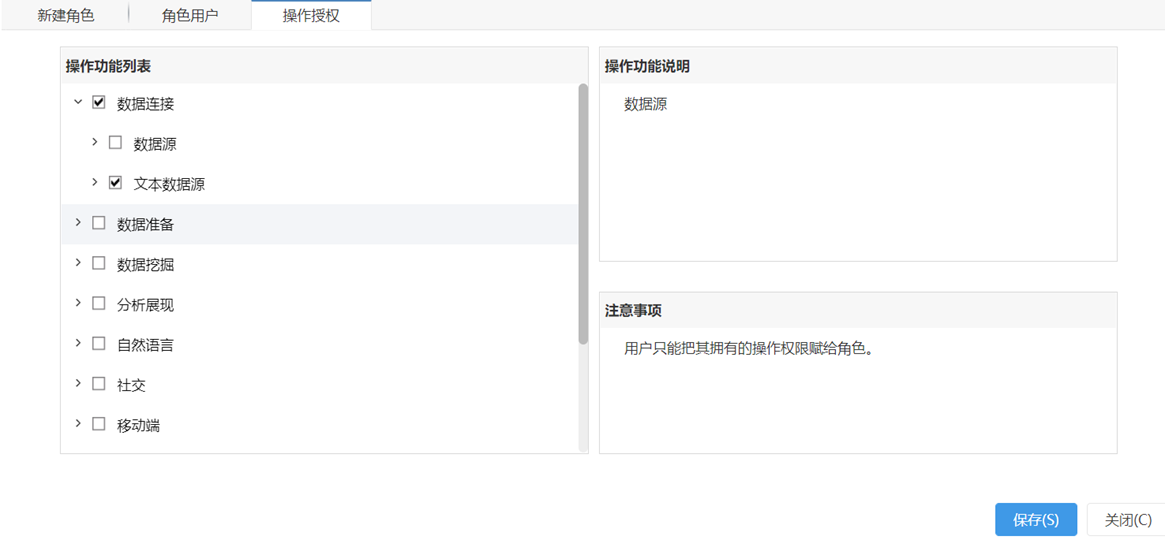Screen dimensions: 1165x540
Task: Expand the 自然语言 node
Action: (77, 342)
